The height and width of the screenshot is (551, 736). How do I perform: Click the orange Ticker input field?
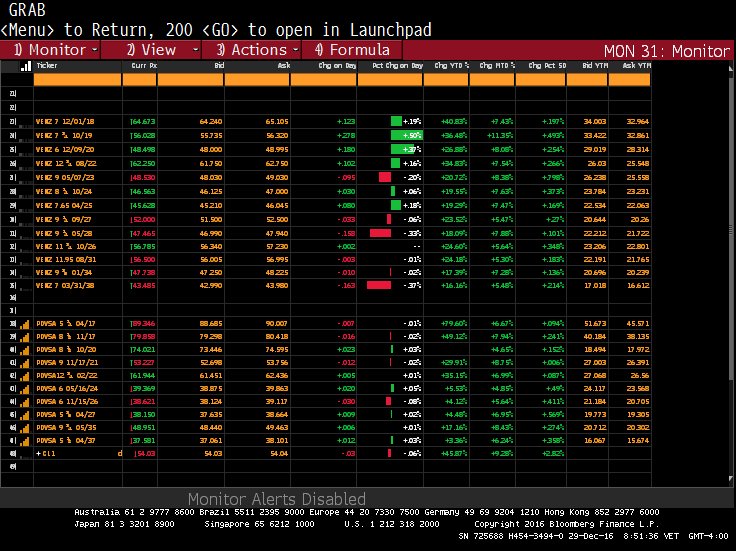77,80
